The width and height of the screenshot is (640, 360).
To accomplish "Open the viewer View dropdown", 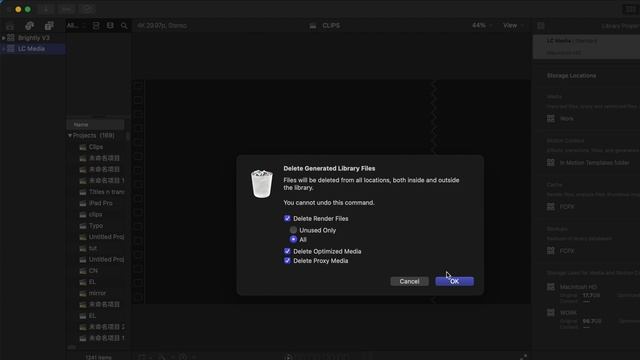I will click(513, 25).
